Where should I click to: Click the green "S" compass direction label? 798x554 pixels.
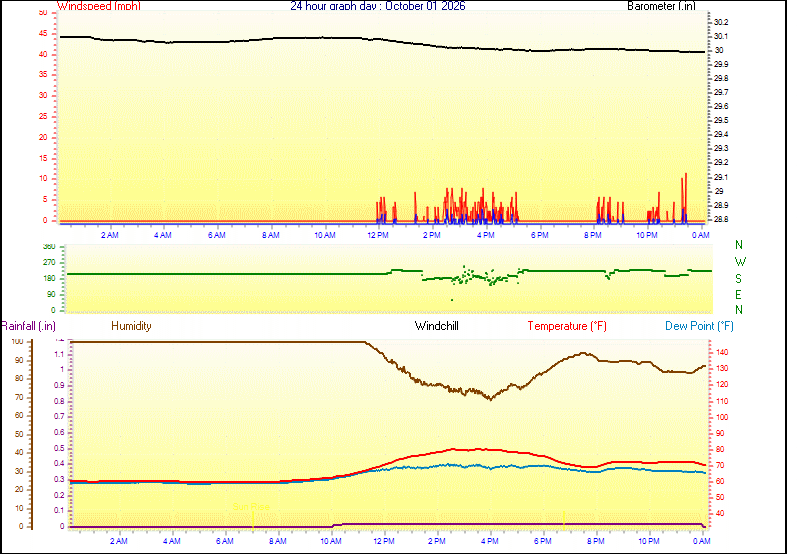coord(738,279)
